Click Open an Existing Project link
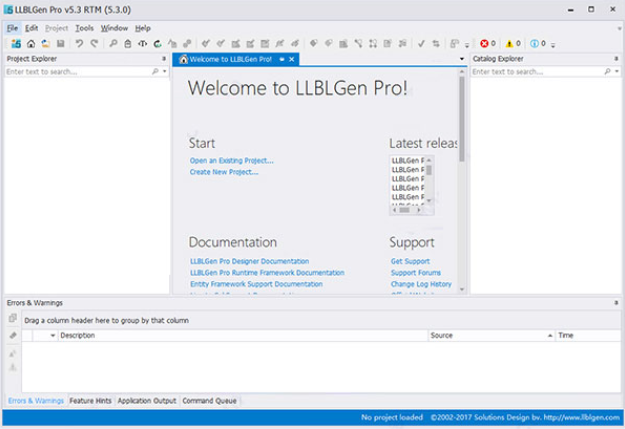This screenshot has height=429, width=625. pyautogui.click(x=231, y=160)
